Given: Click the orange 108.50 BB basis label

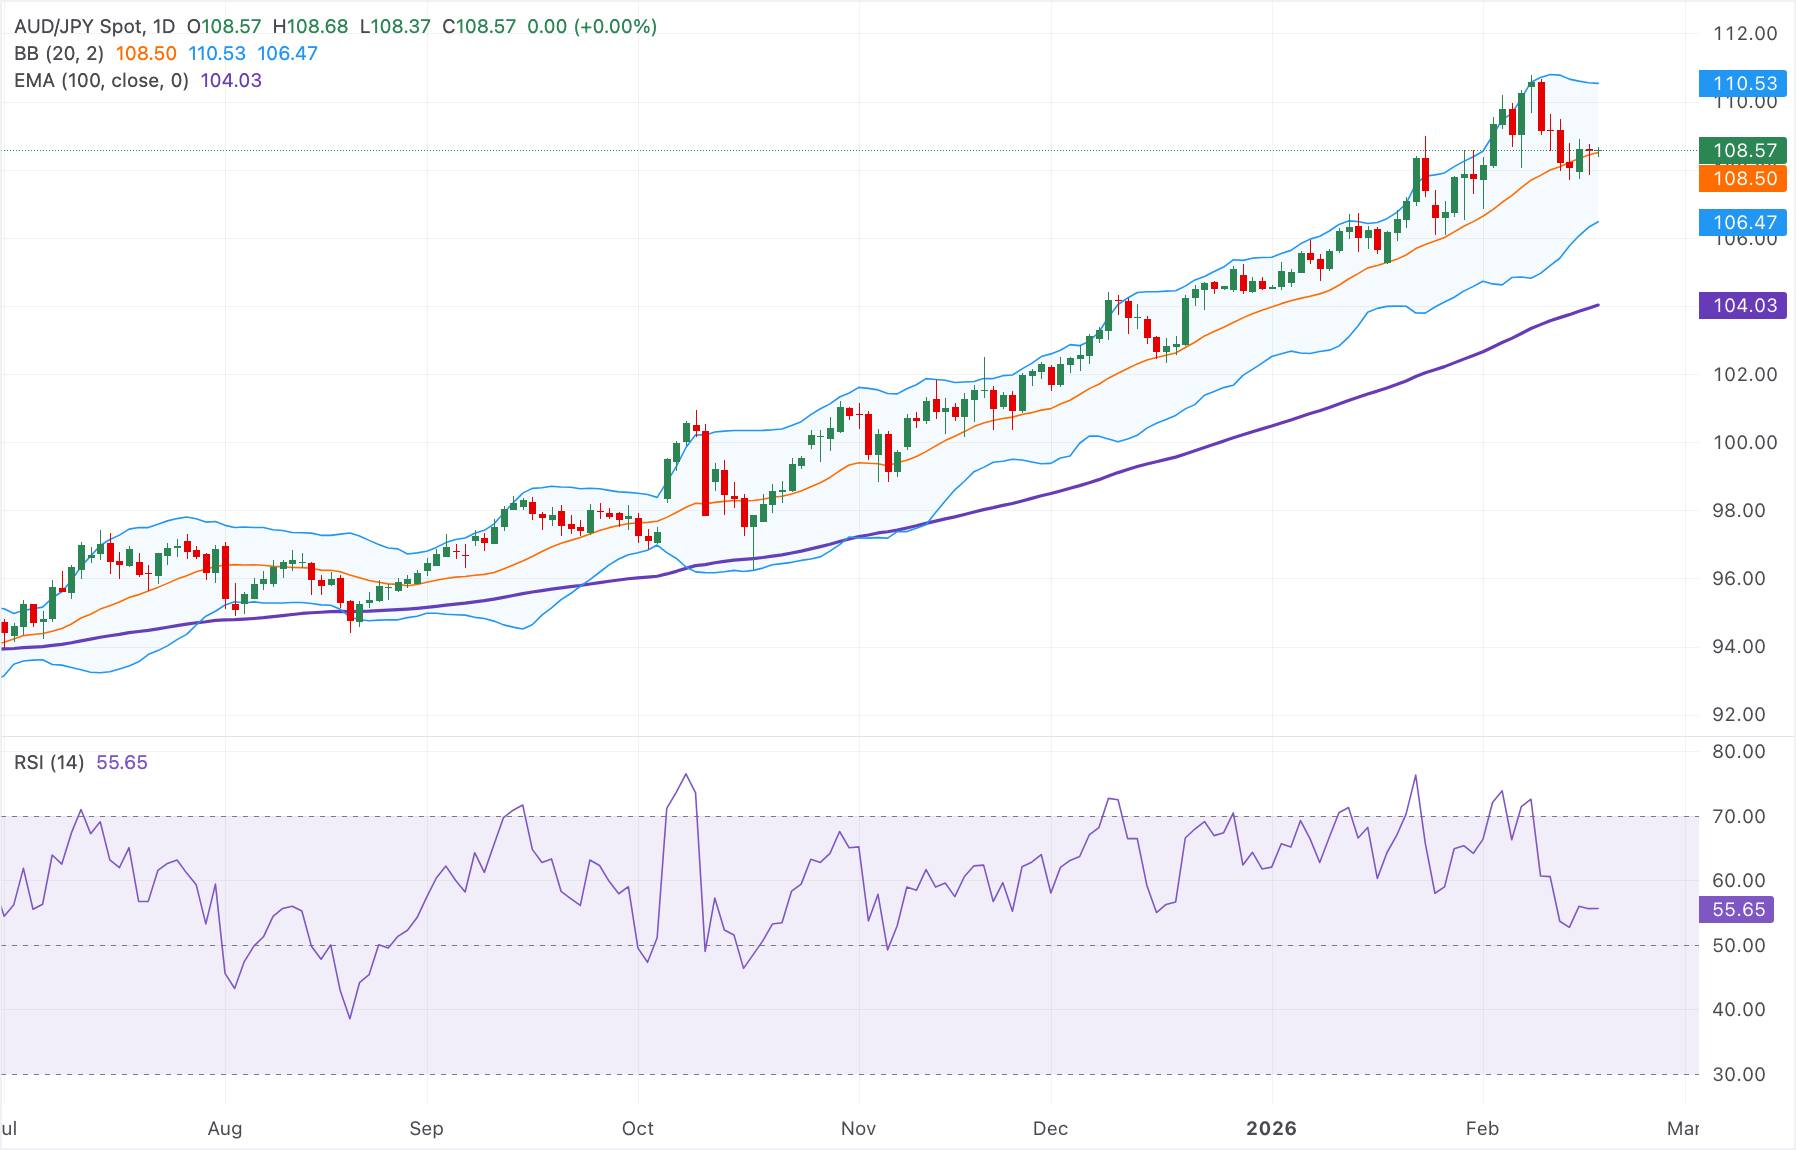Looking at the screenshot, I should click(x=1742, y=179).
